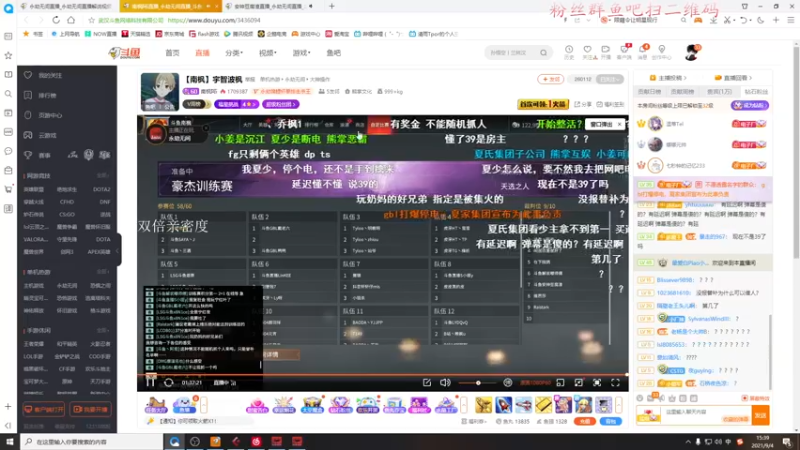Toggle theater mode player icon
The height and width of the screenshot is (450, 800).
(x=579, y=382)
